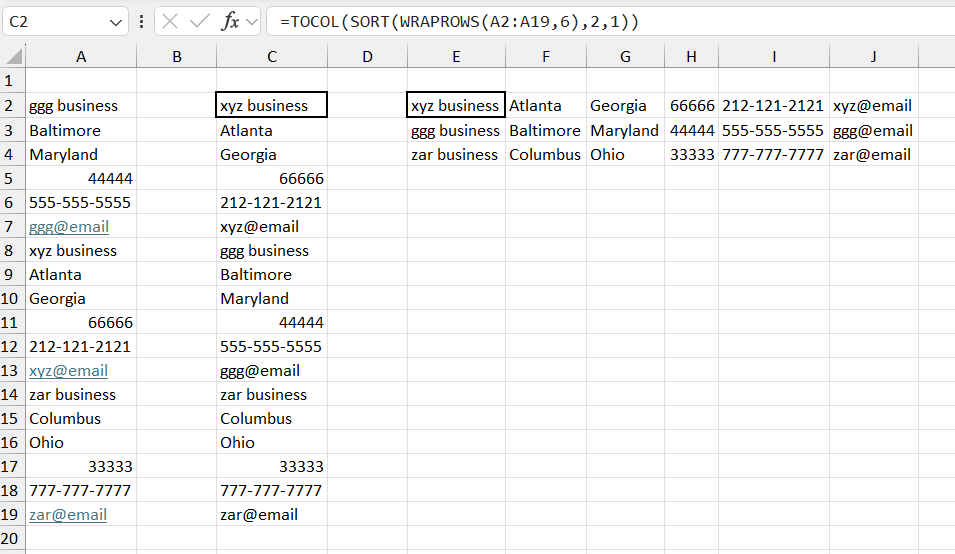Select column A header

click(81, 57)
